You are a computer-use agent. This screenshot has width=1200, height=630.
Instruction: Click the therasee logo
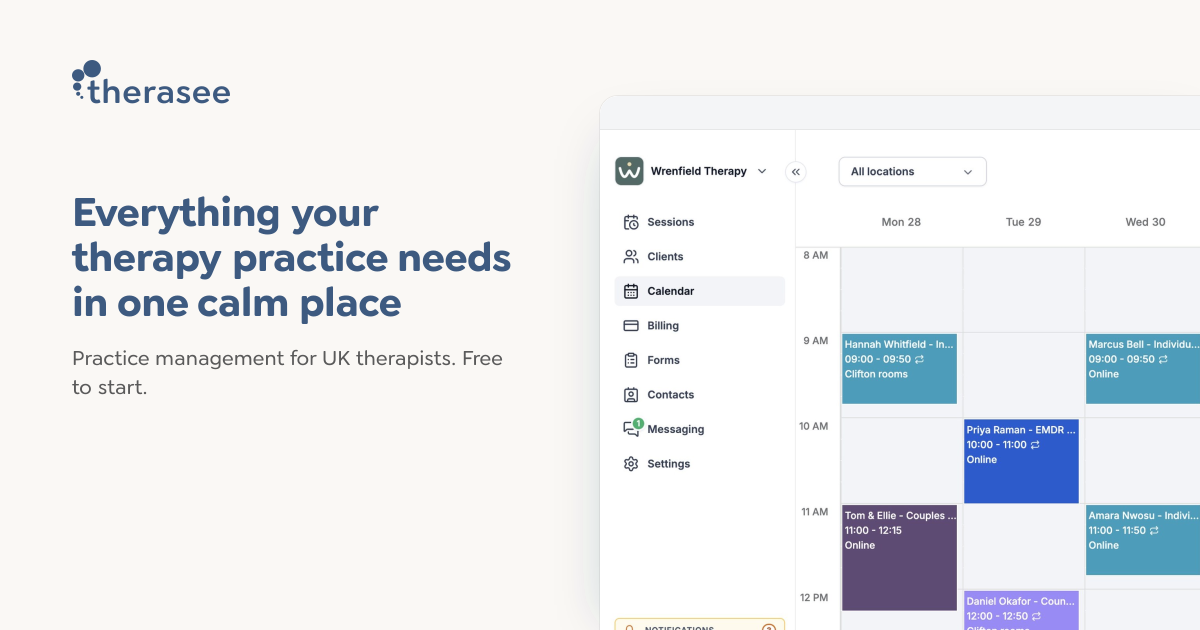click(x=151, y=83)
